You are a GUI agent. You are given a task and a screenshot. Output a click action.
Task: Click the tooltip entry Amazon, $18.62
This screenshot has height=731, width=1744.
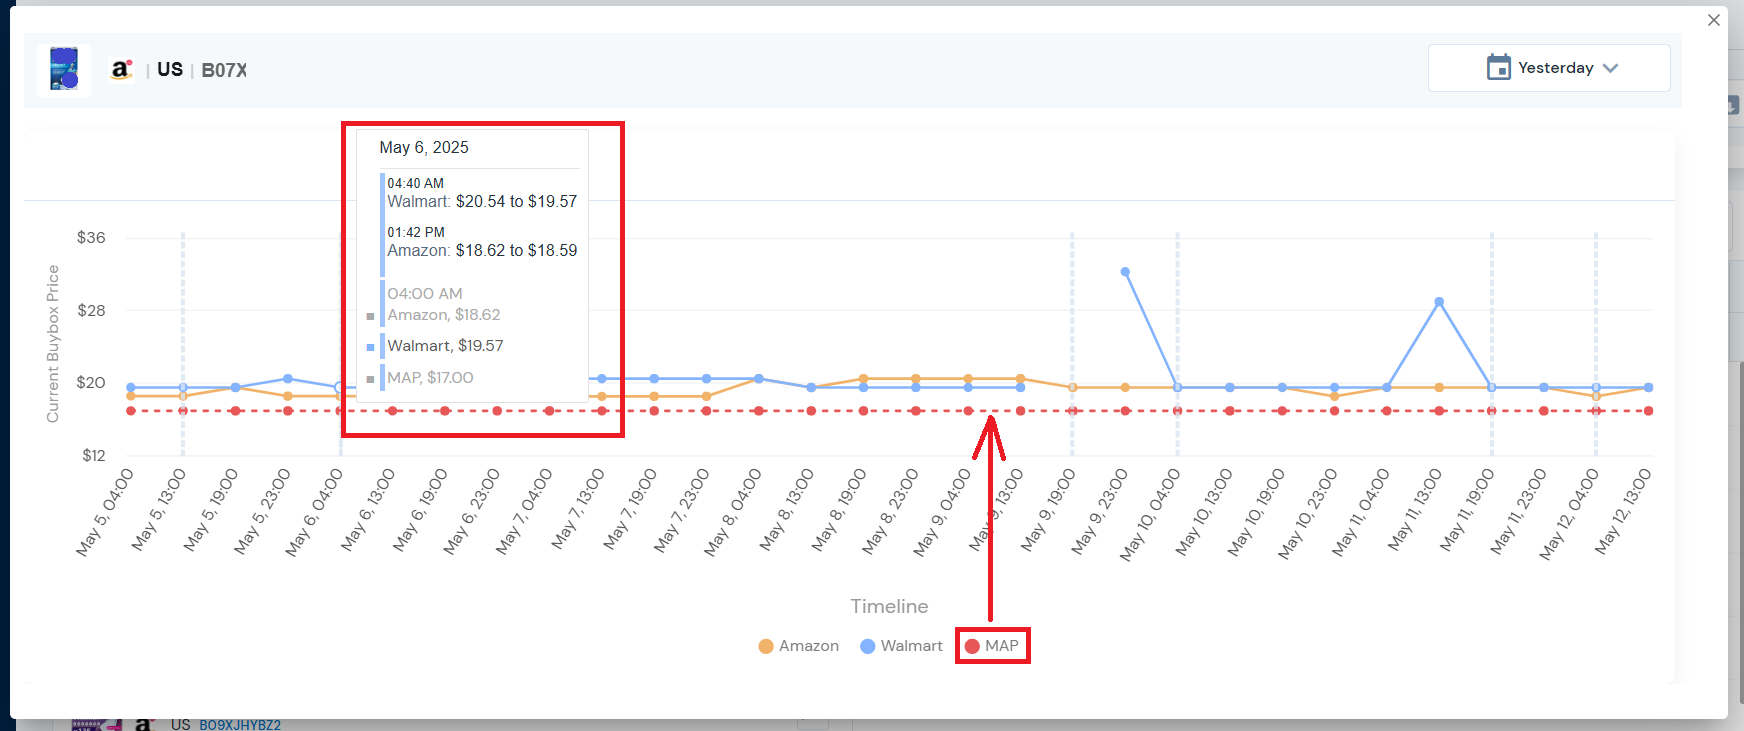(x=444, y=315)
